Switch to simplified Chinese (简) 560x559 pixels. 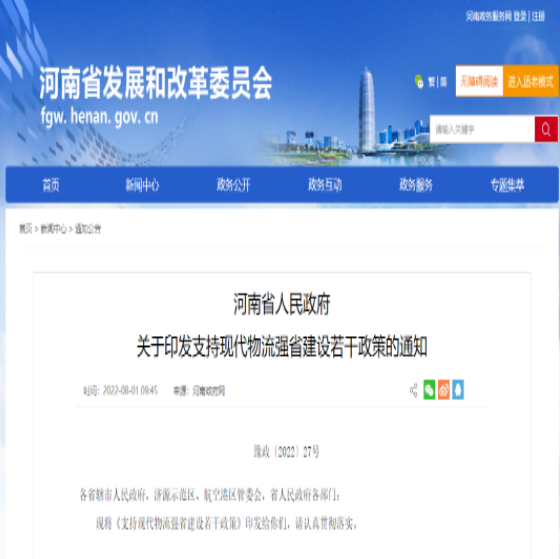tap(444, 82)
